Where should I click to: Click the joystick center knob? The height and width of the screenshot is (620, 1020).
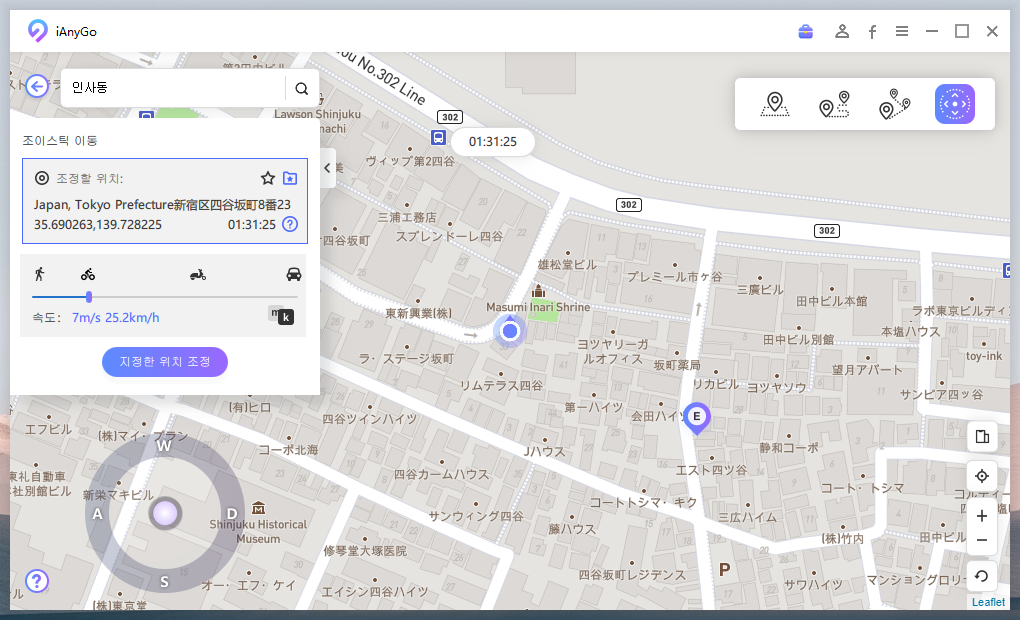(165, 513)
